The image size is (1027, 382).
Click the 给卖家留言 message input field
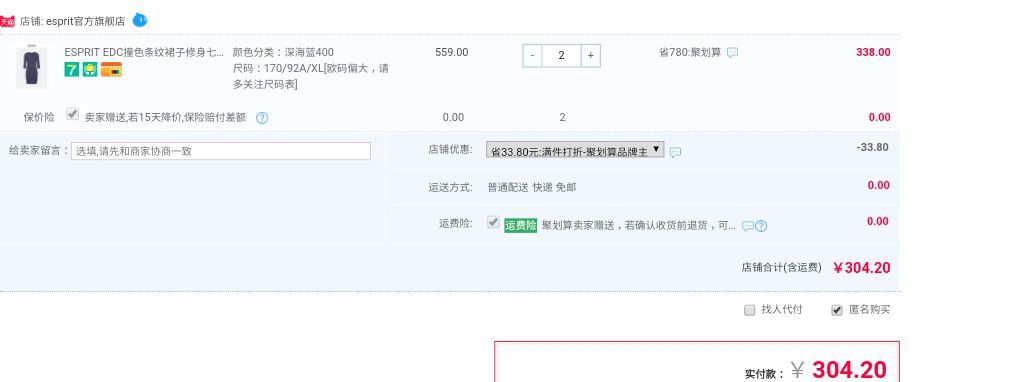point(221,151)
